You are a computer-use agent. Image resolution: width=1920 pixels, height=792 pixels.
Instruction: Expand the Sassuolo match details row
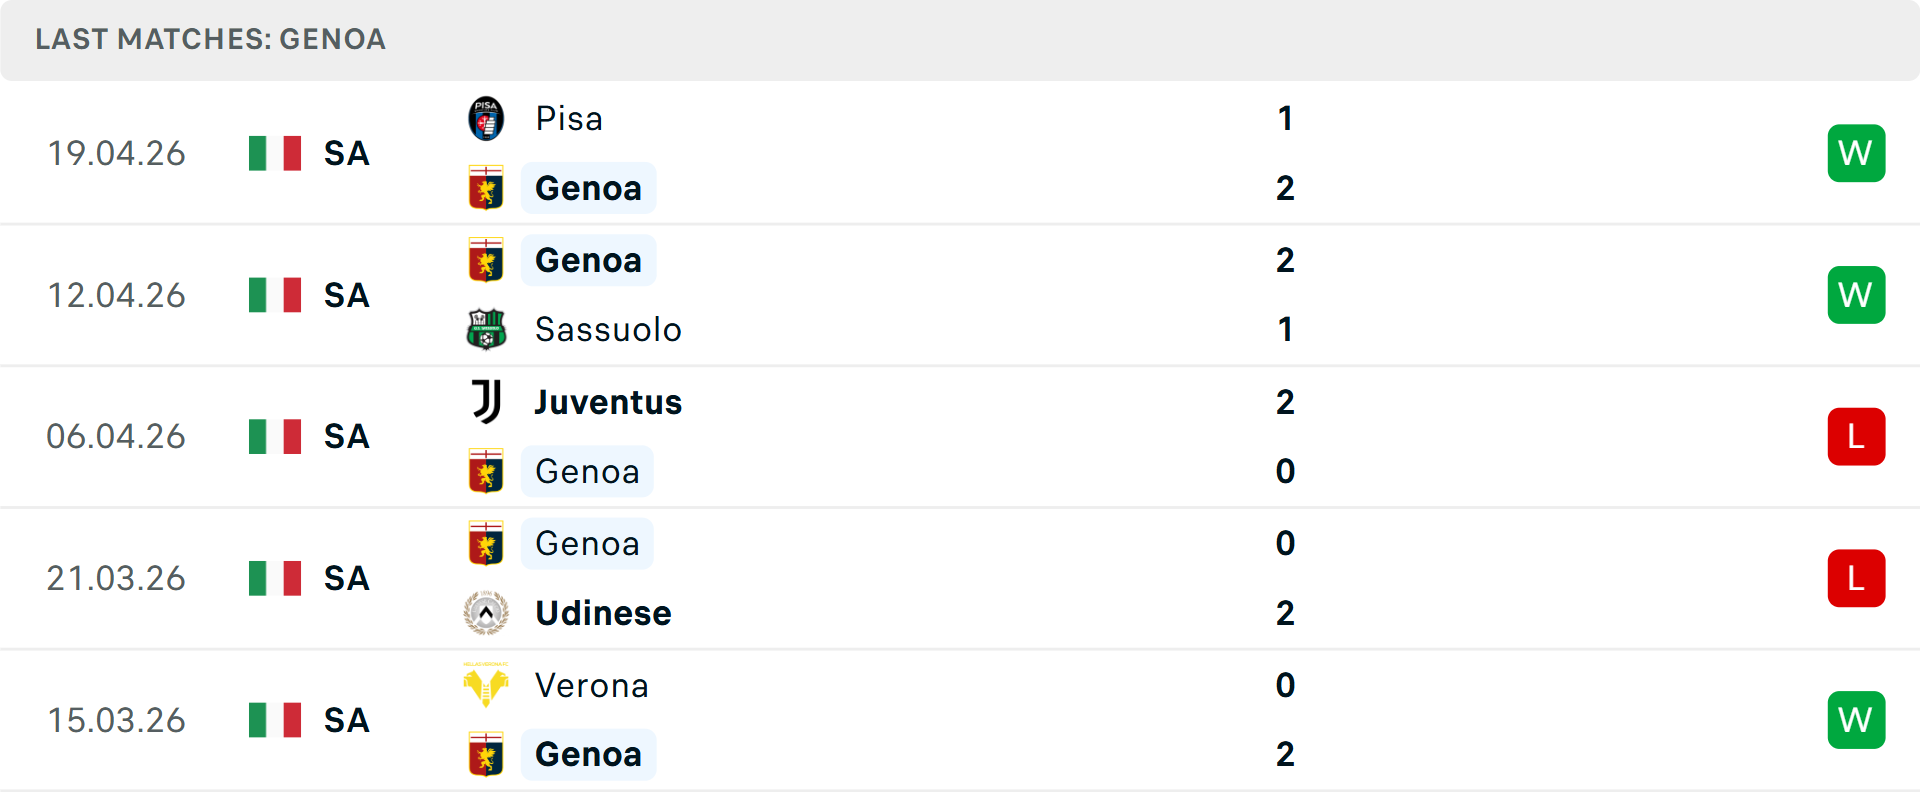coord(960,294)
